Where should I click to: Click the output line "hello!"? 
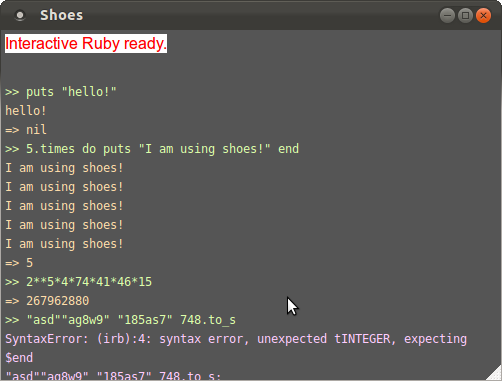click(x=26, y=111)
